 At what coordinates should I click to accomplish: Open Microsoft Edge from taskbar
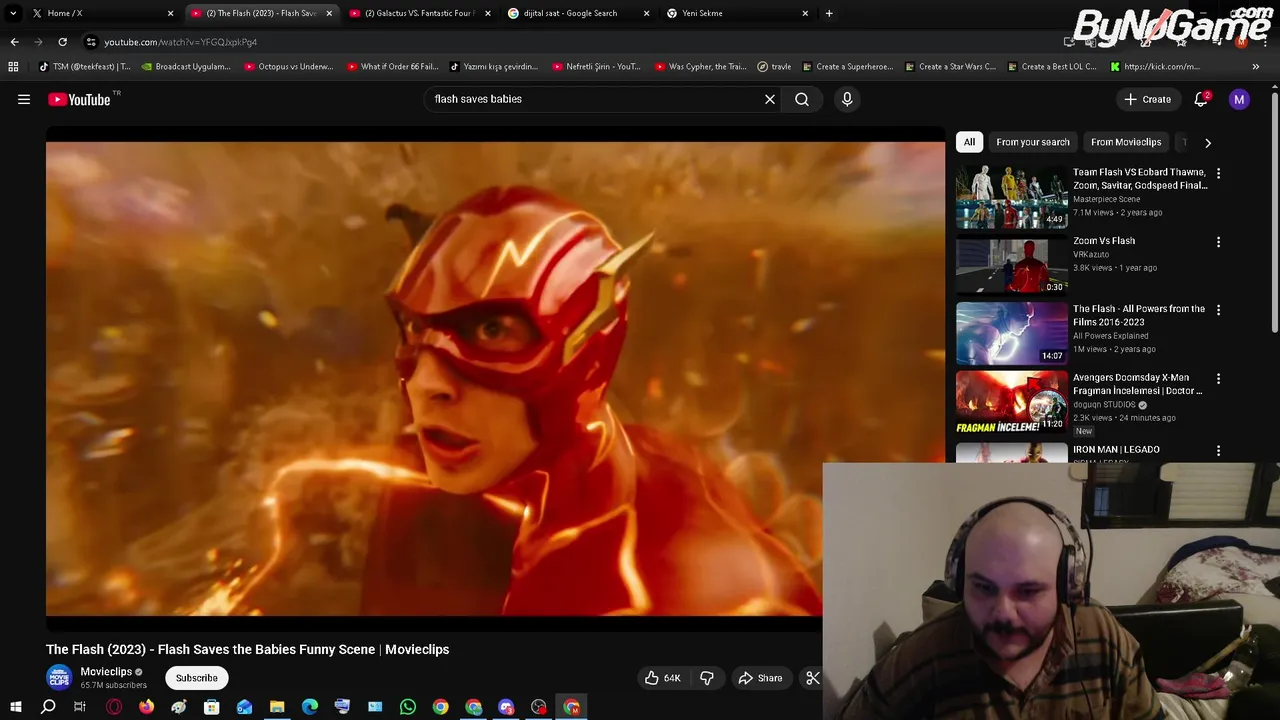point(310,707)
